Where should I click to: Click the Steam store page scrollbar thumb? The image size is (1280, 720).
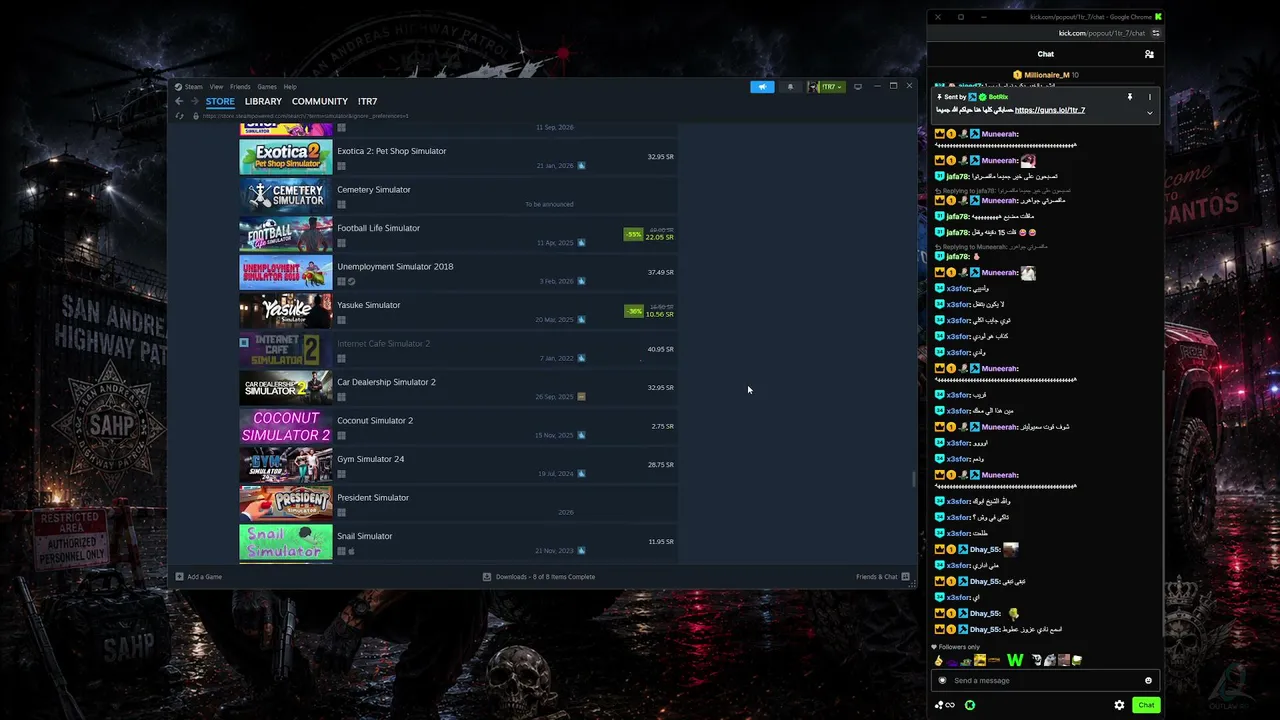(913, 479)
